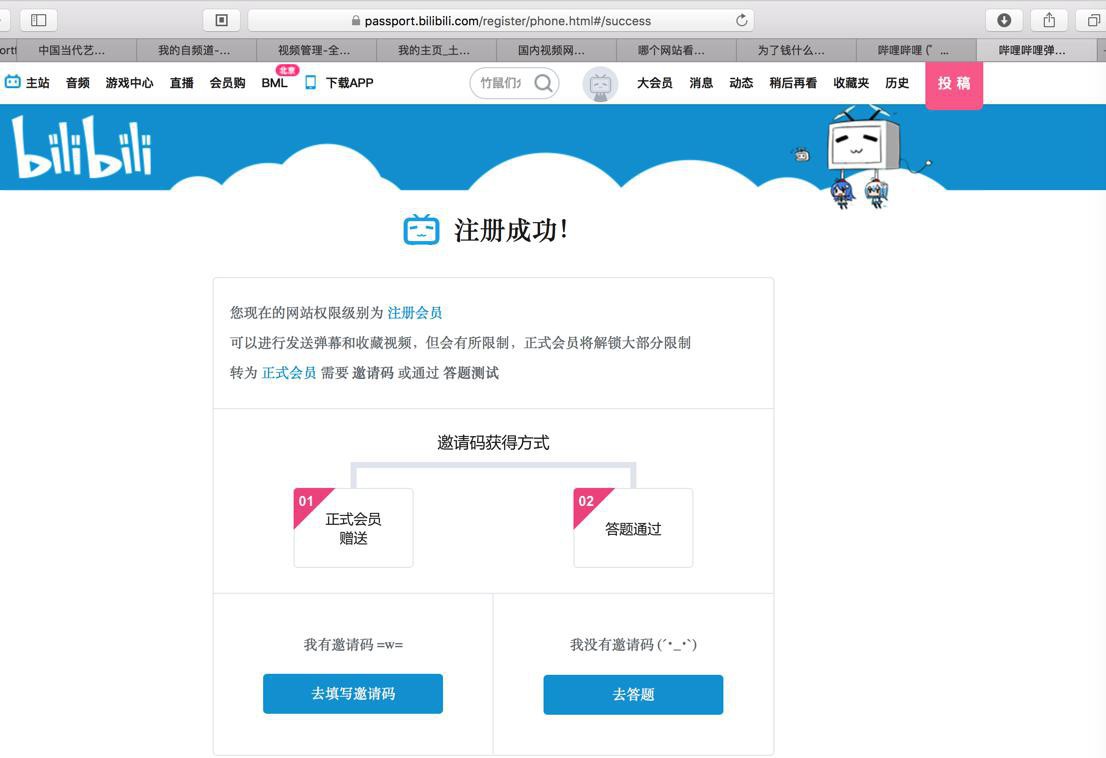The width and height of the screenshot is (1106, 758).
Task: Open the user avatar icon
Action: click(x=600, y=85)
